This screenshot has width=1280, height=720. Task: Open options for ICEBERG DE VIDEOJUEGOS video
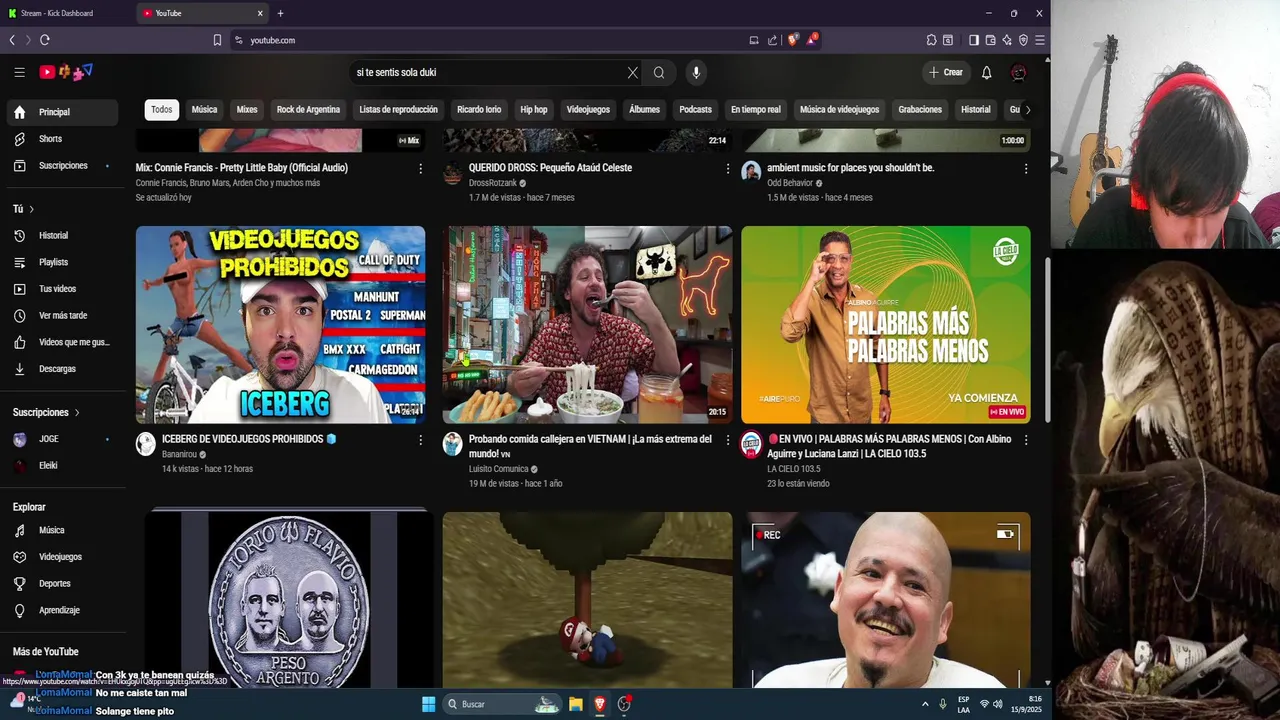420,440
